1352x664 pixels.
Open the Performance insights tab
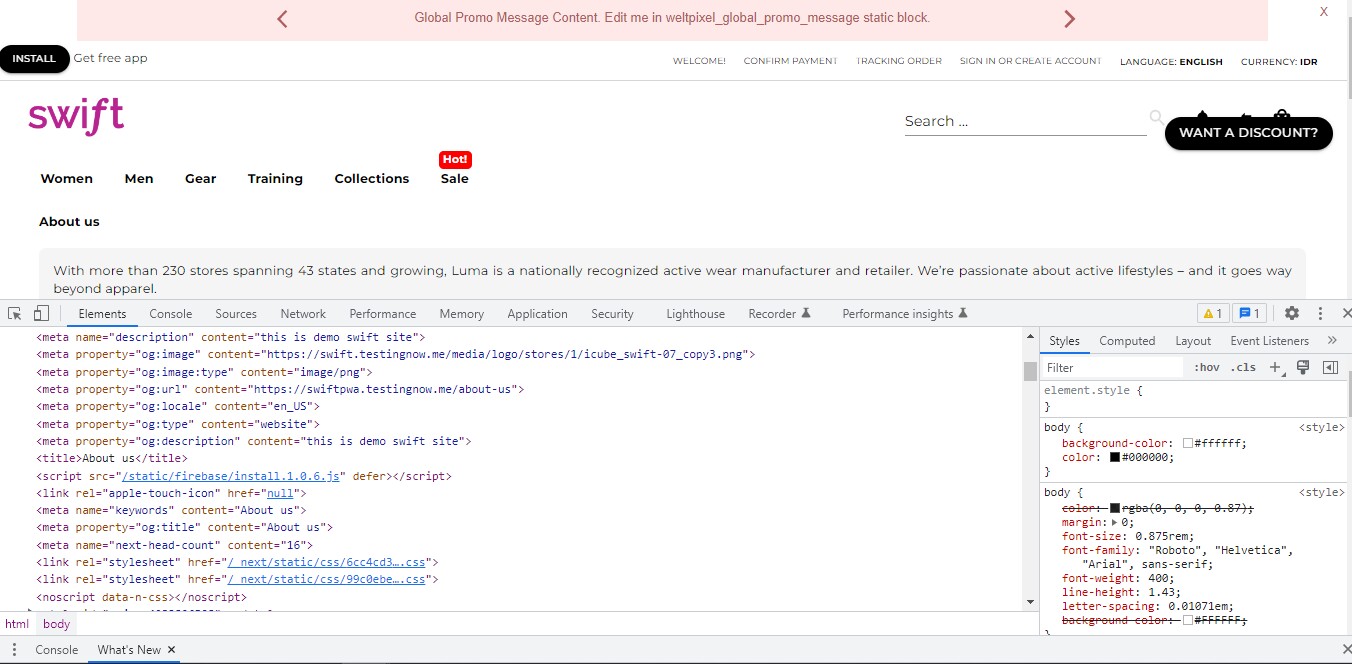(x=905, y=313)
